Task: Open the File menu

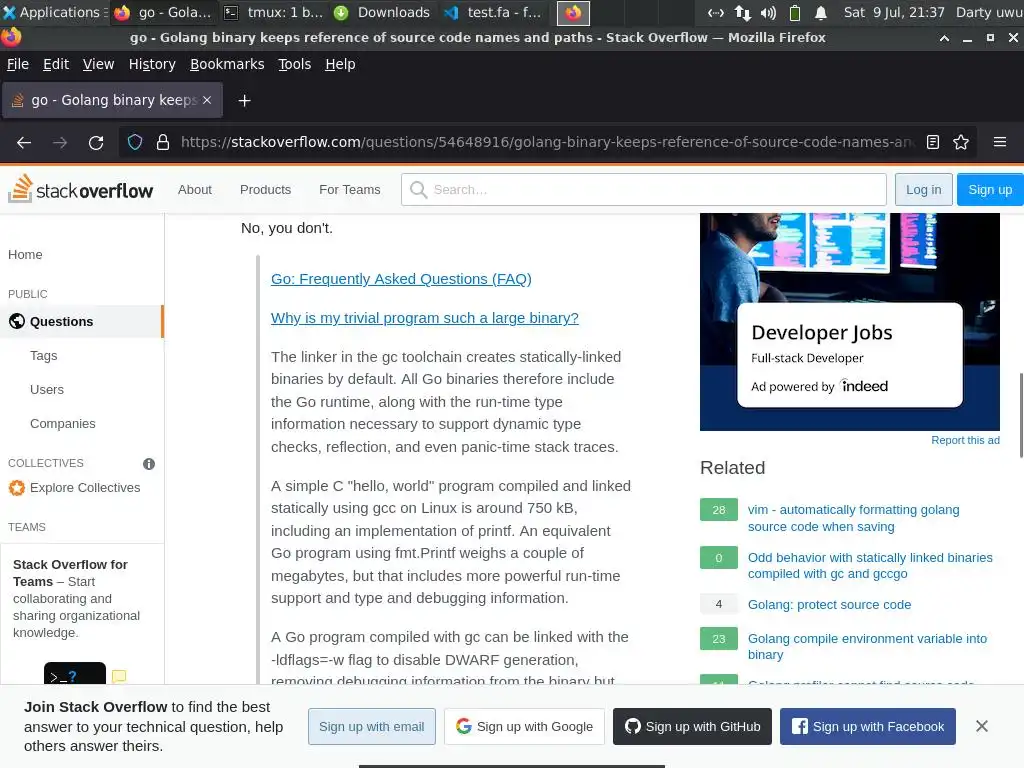Action: (18, 64)
